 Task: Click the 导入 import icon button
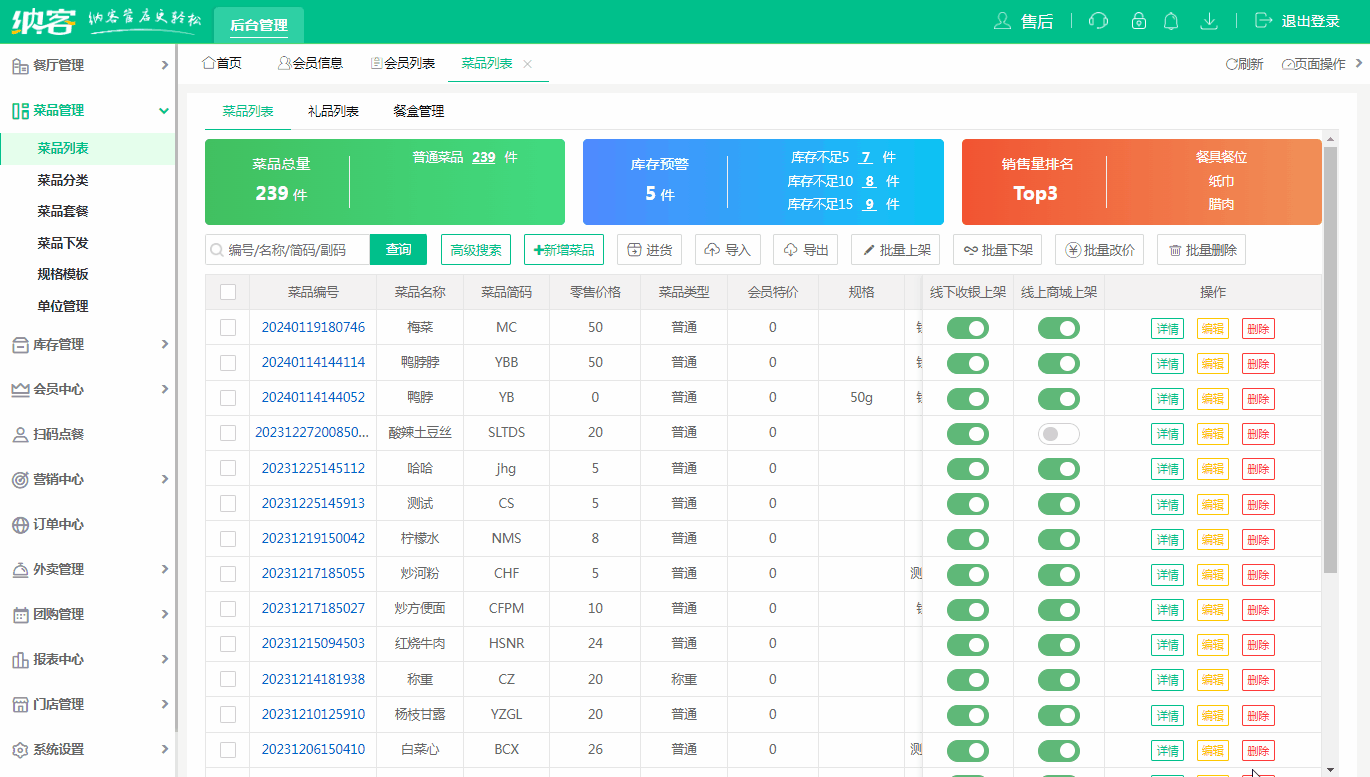pos(727,249)
